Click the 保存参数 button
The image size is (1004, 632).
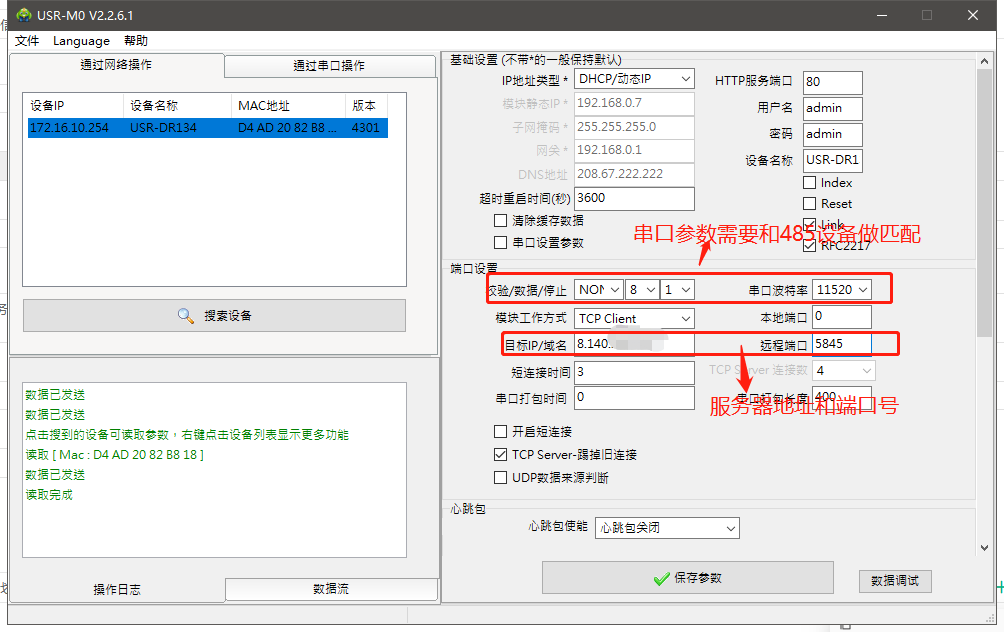coord(688,578)
